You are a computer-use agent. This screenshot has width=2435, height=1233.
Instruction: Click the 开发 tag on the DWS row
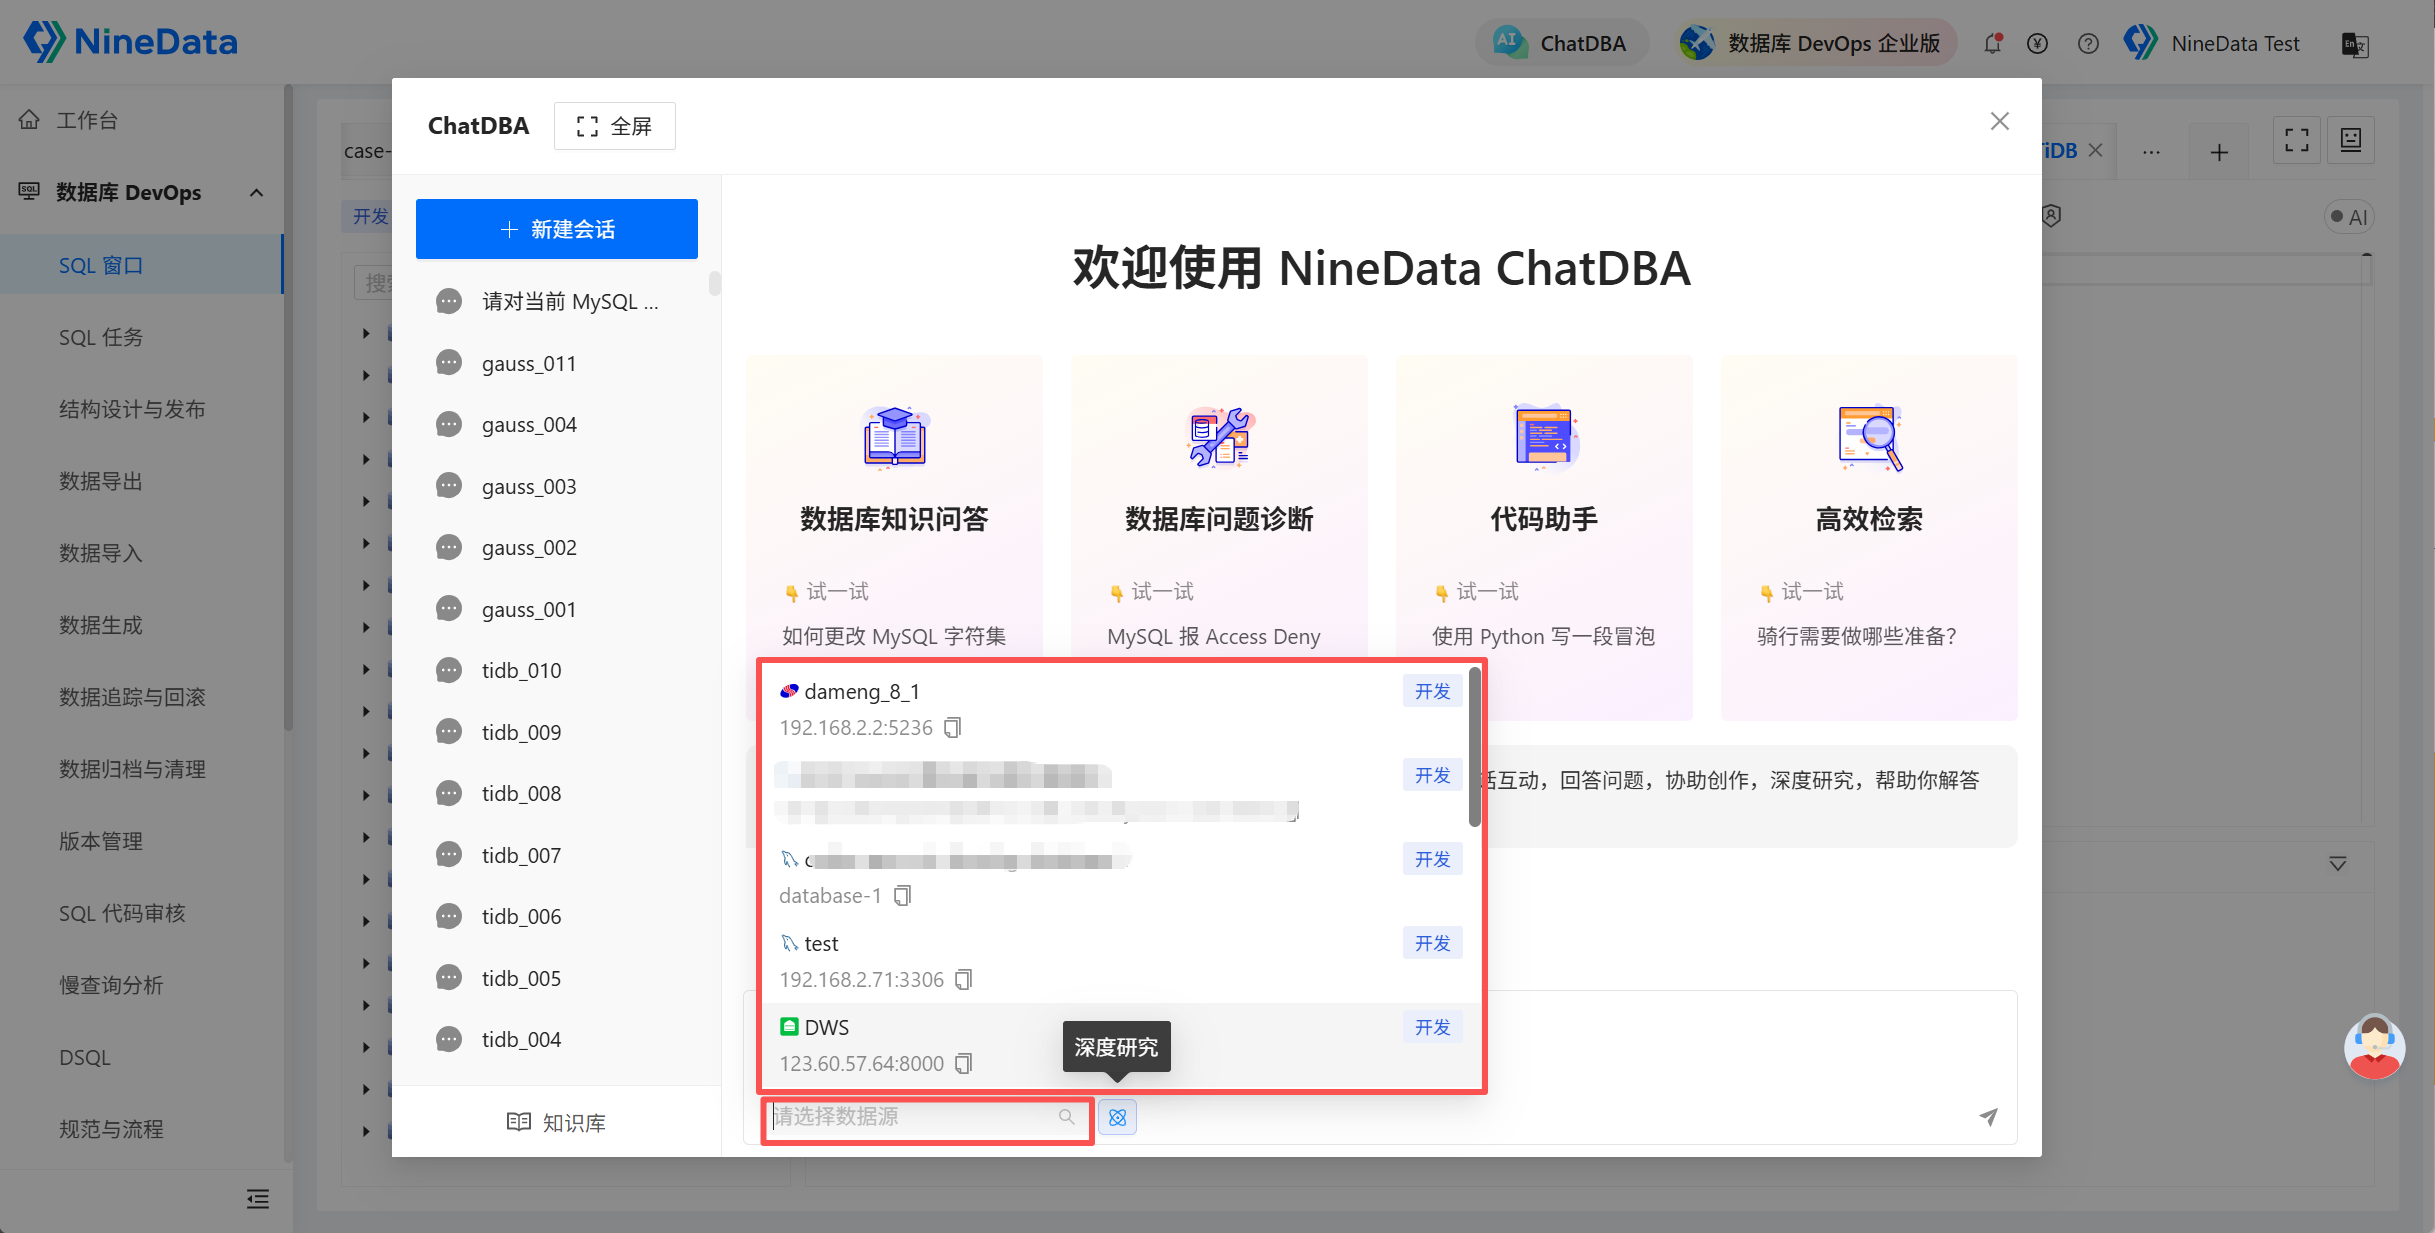[x=1433, y=1027]
